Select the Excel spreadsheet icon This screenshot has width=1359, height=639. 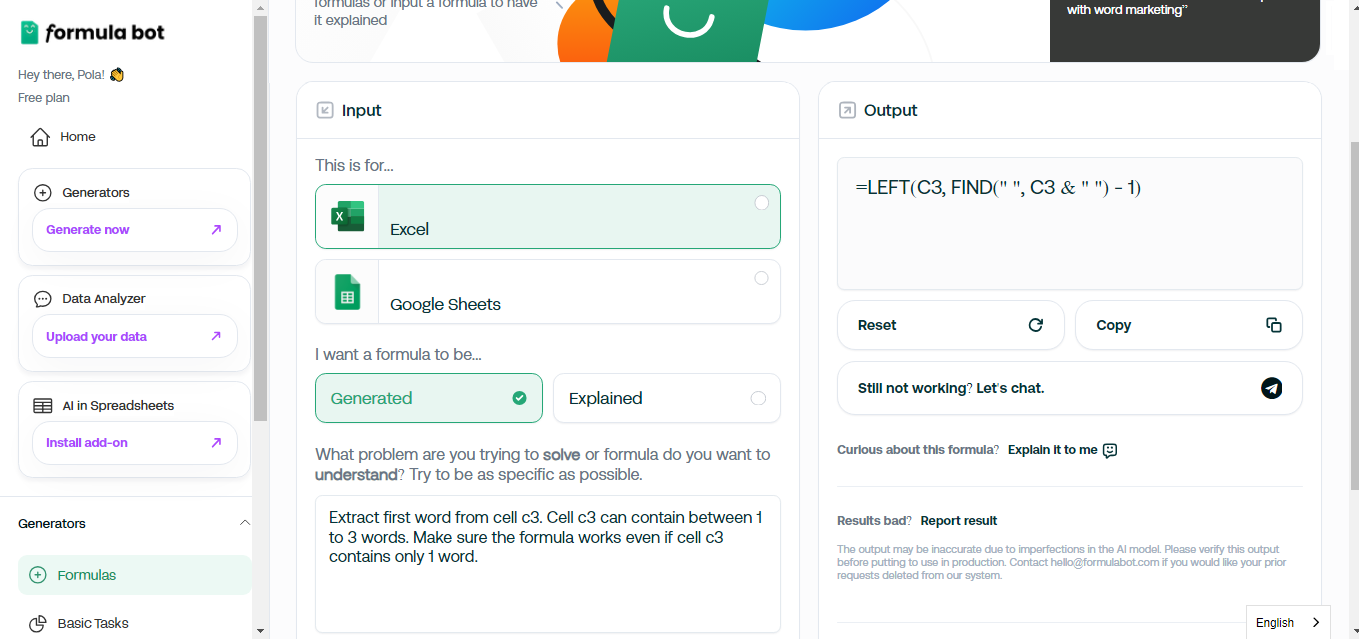[x=346, y=216]
